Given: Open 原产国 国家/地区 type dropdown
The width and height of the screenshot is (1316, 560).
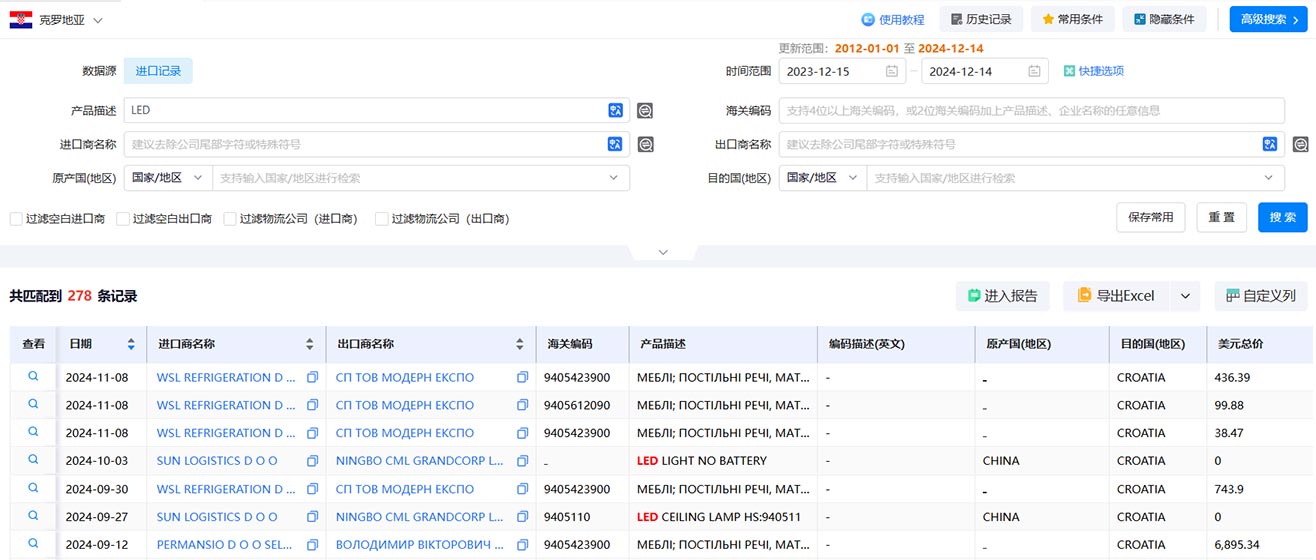Looking at the screenshot, I should (168, 178).
